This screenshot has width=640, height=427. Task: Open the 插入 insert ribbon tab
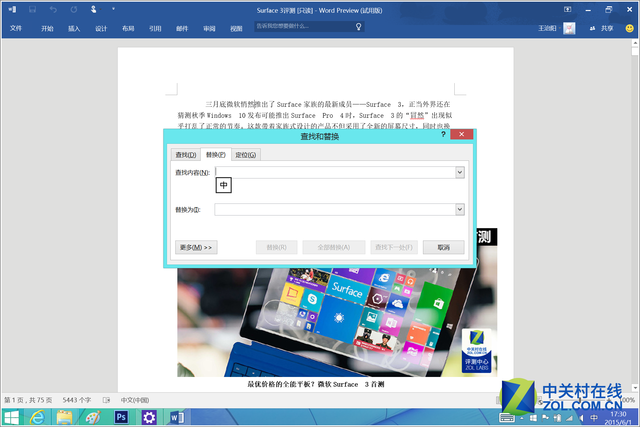tap(74, 29)
